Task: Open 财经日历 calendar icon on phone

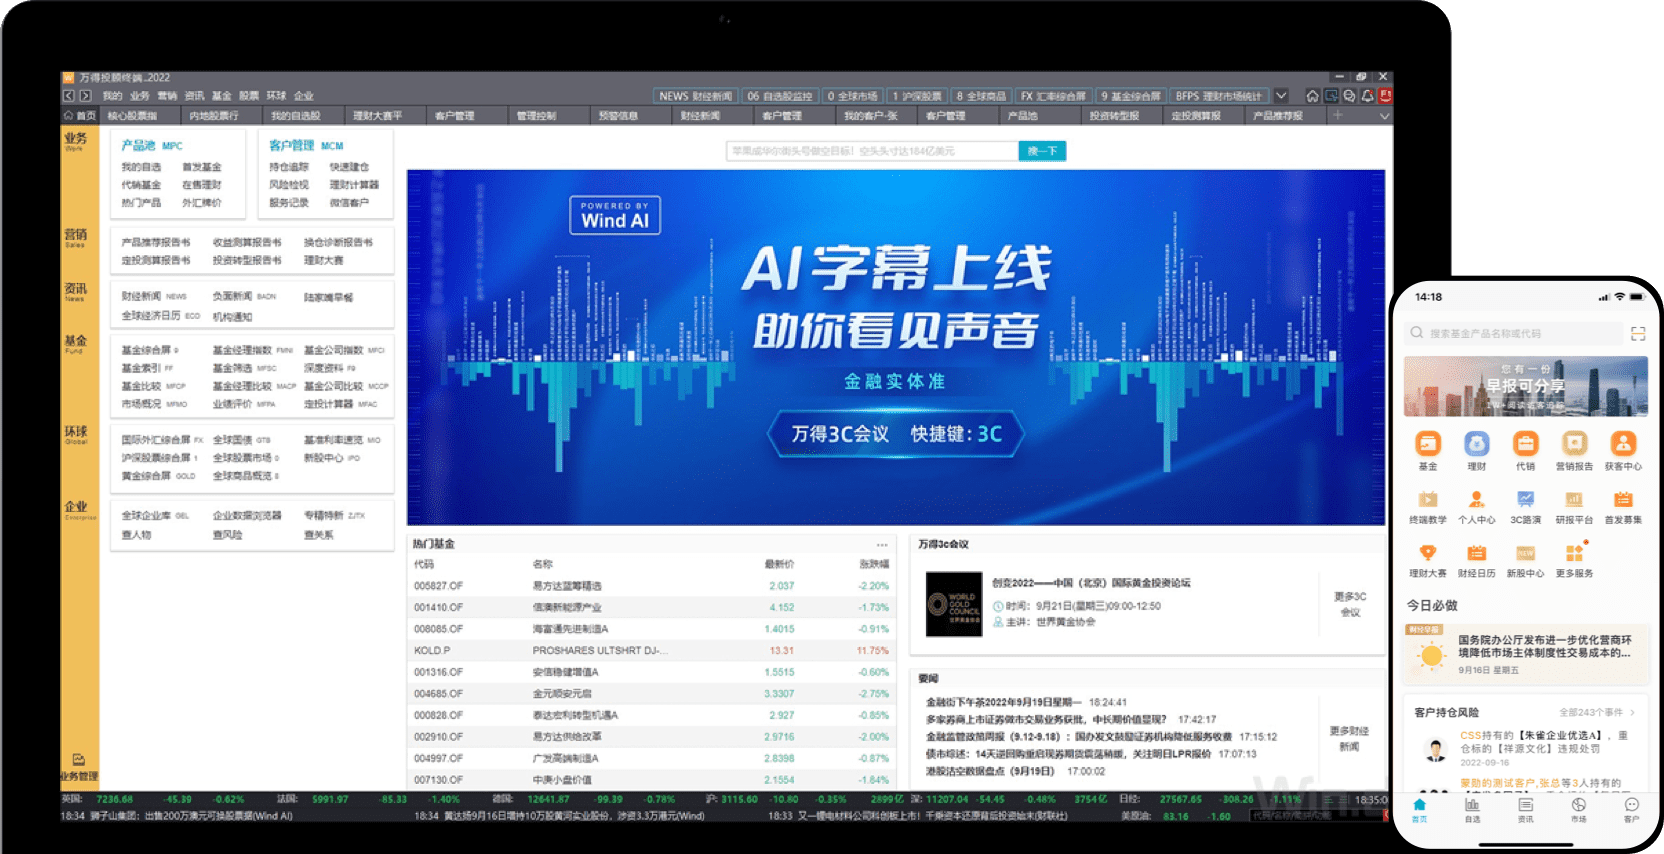Action: [1476, 552]
